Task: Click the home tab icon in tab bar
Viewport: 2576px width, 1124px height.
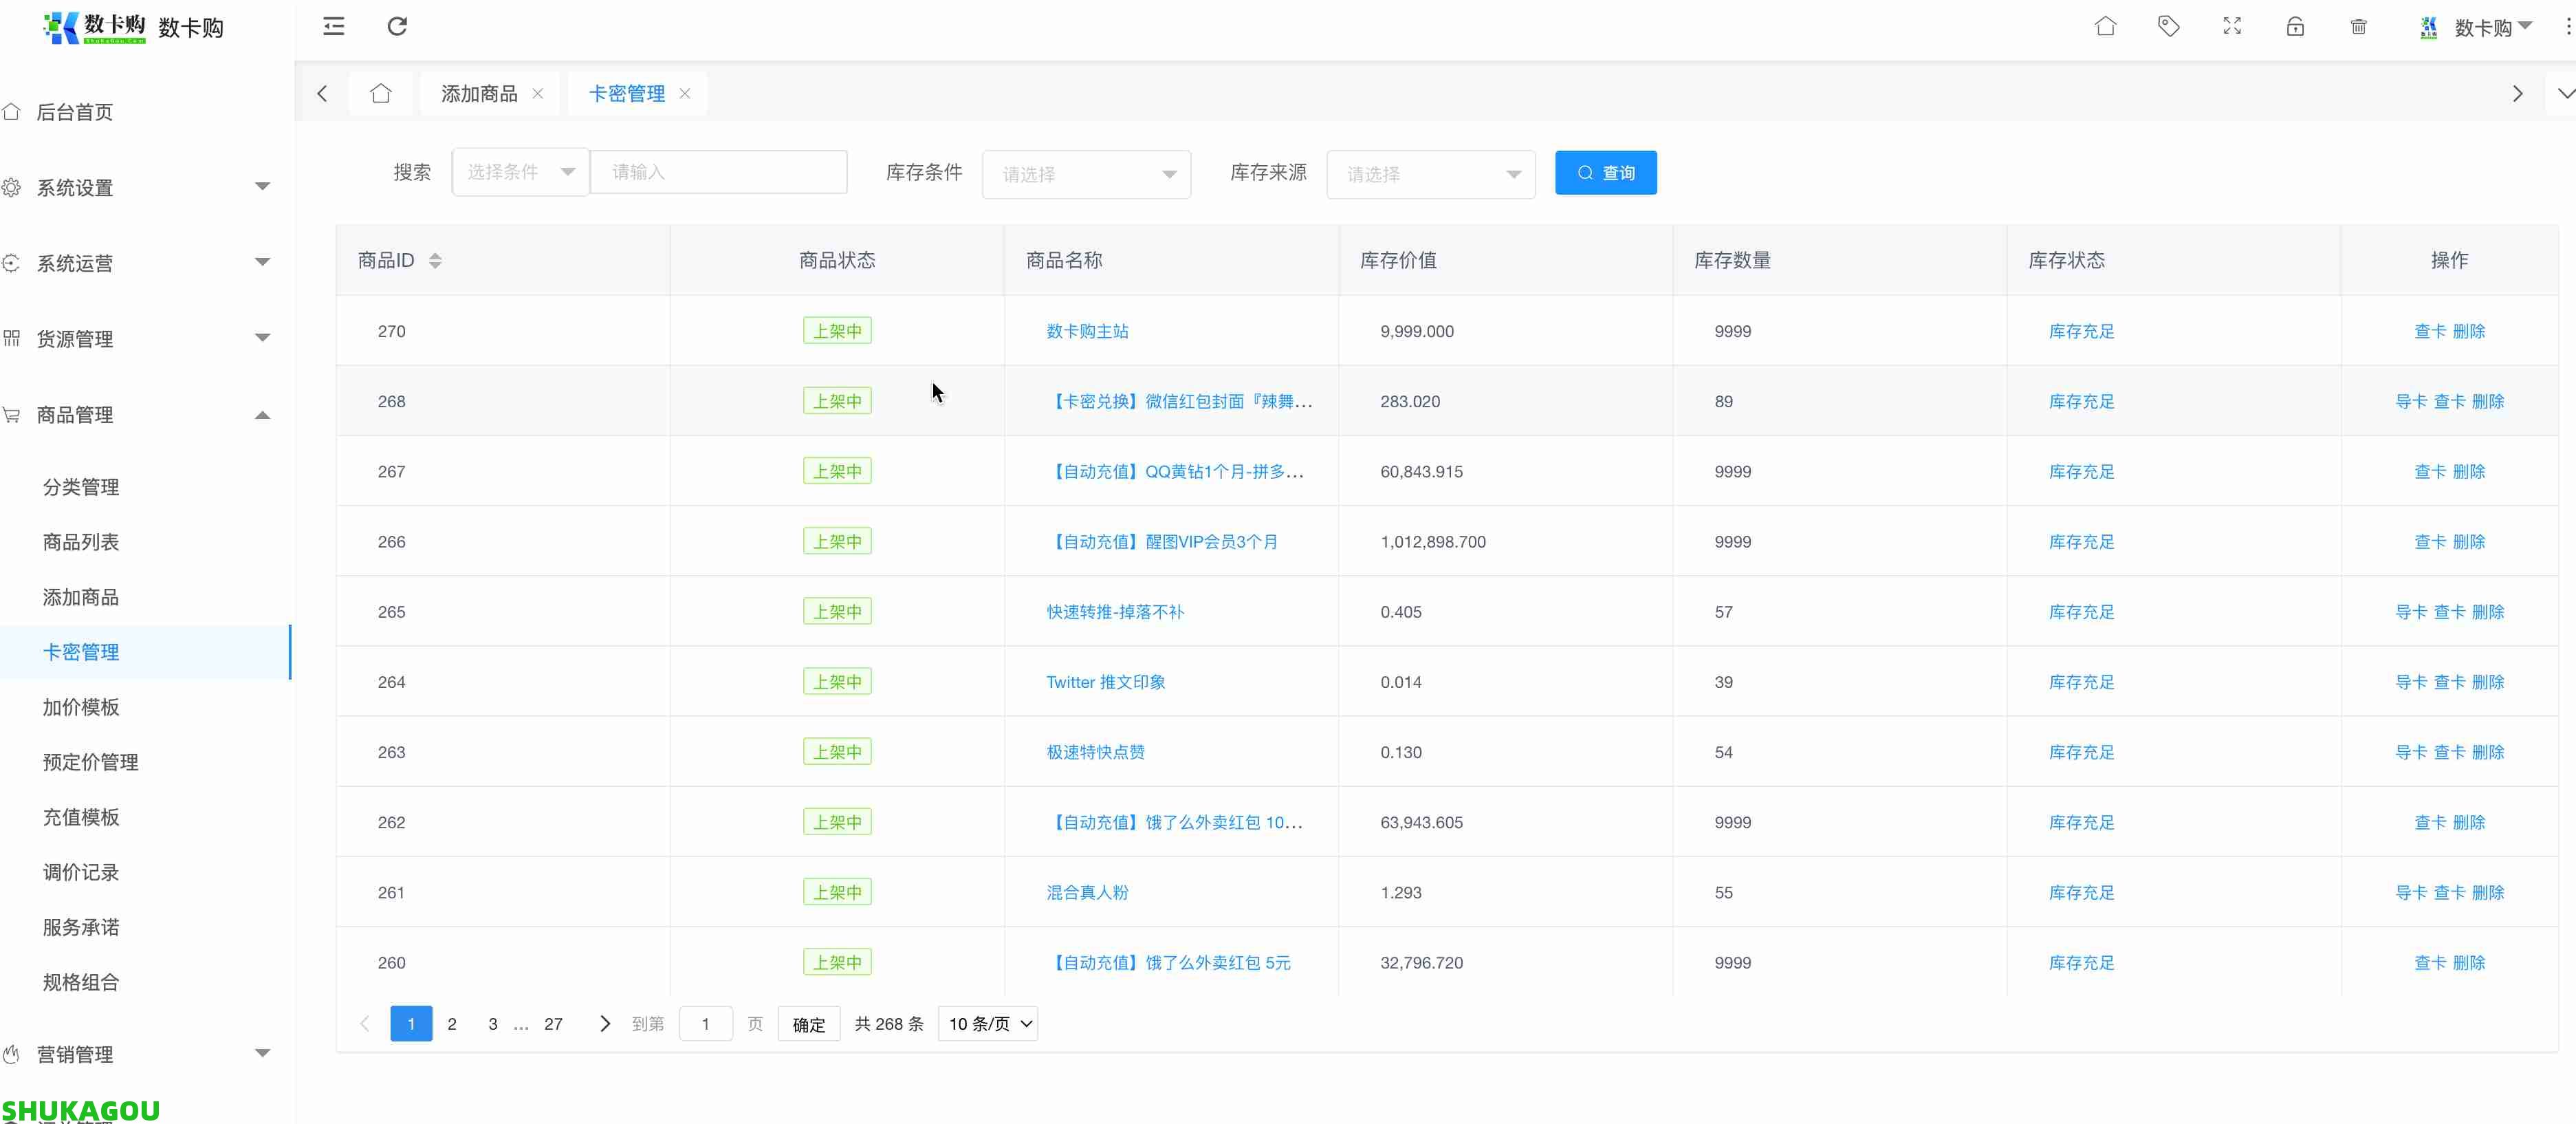Action: click(380, 94)
